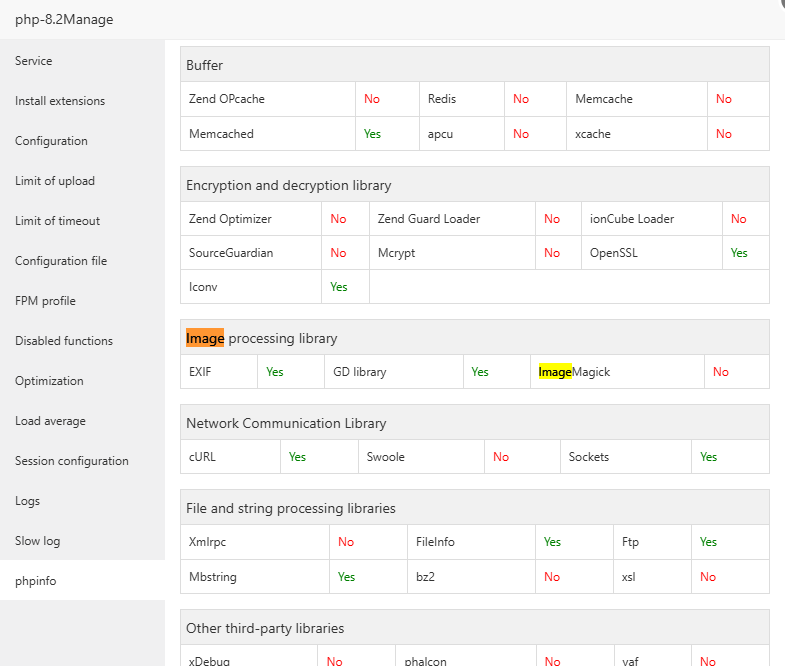Open Session configuration in sidebar
The height and width of the screenshot is (666, 785).
click(x=72, y=461)
